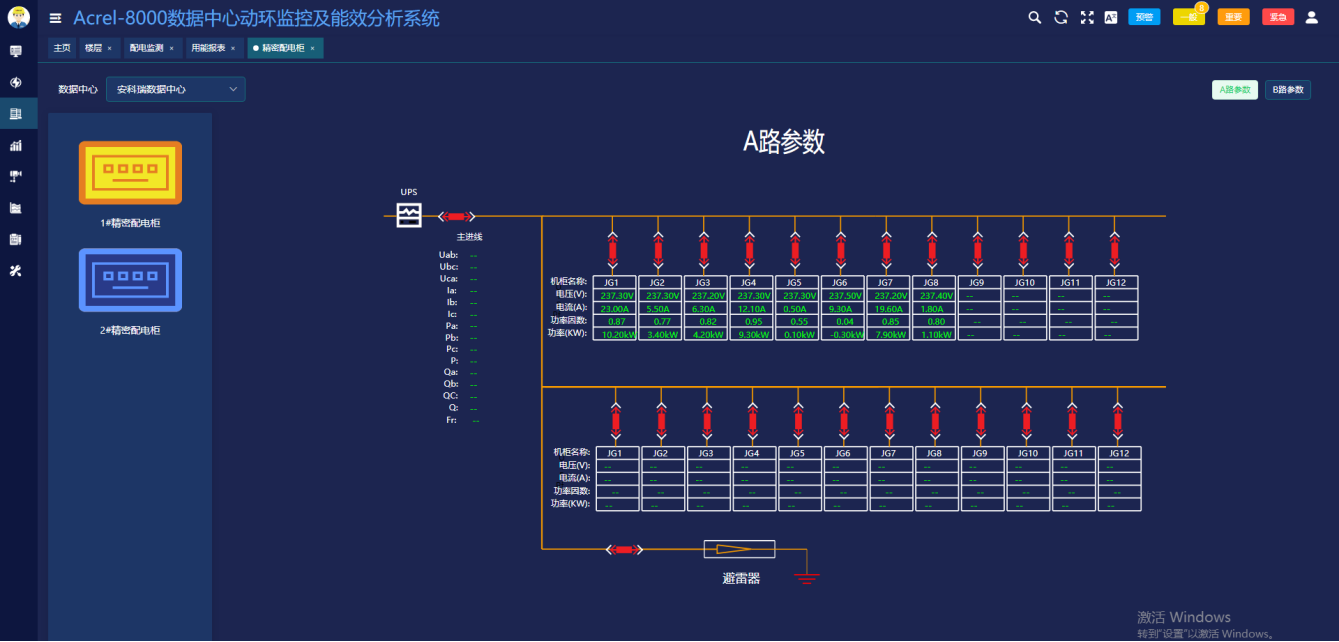
Task: Click the lower JG12 cabinet name cell
Action: pos(1119,453)
